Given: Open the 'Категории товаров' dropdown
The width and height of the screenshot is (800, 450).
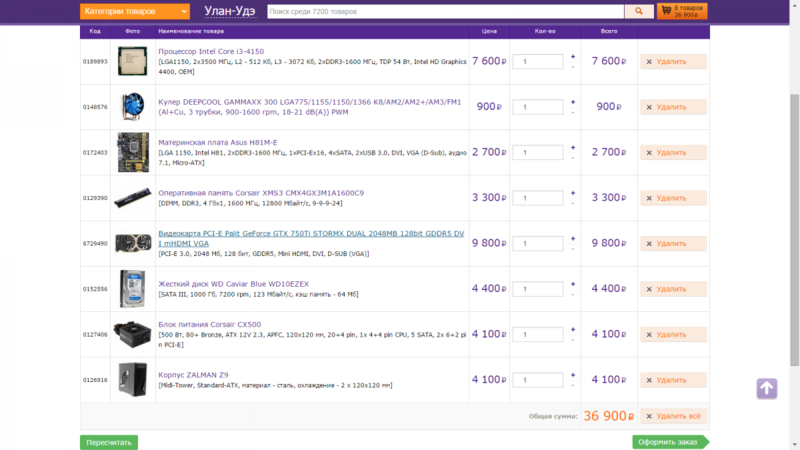Looking at the screenshot, I should pos(135,11).
